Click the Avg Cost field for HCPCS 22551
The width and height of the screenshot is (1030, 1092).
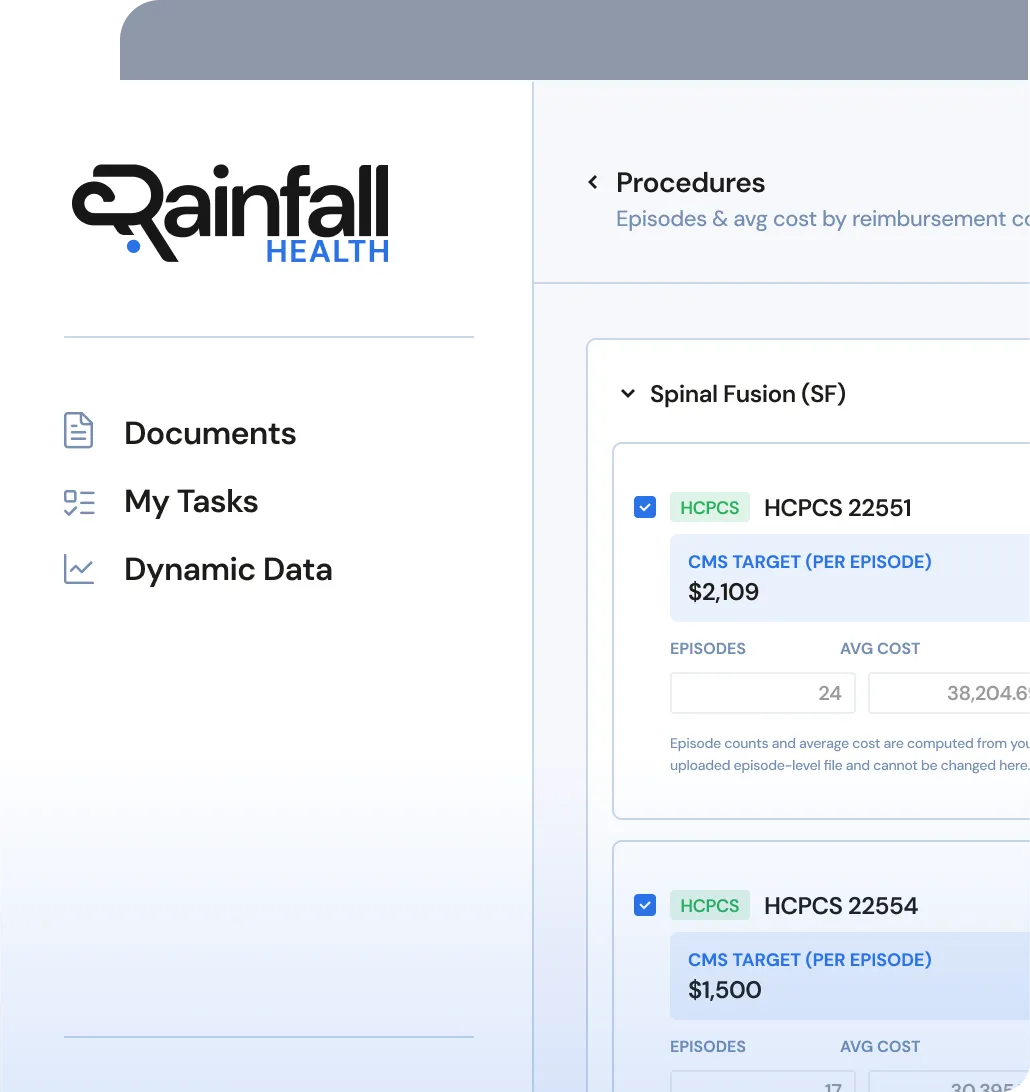(x=949, y=693)
